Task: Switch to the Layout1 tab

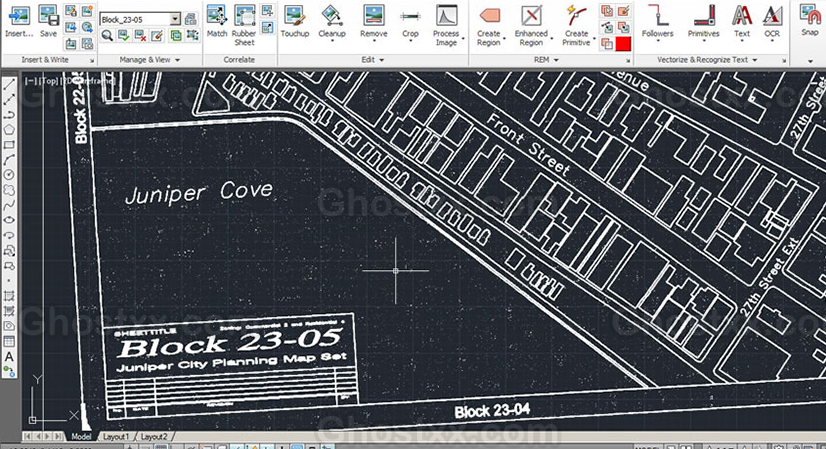Action: click(x=115, y=436)
